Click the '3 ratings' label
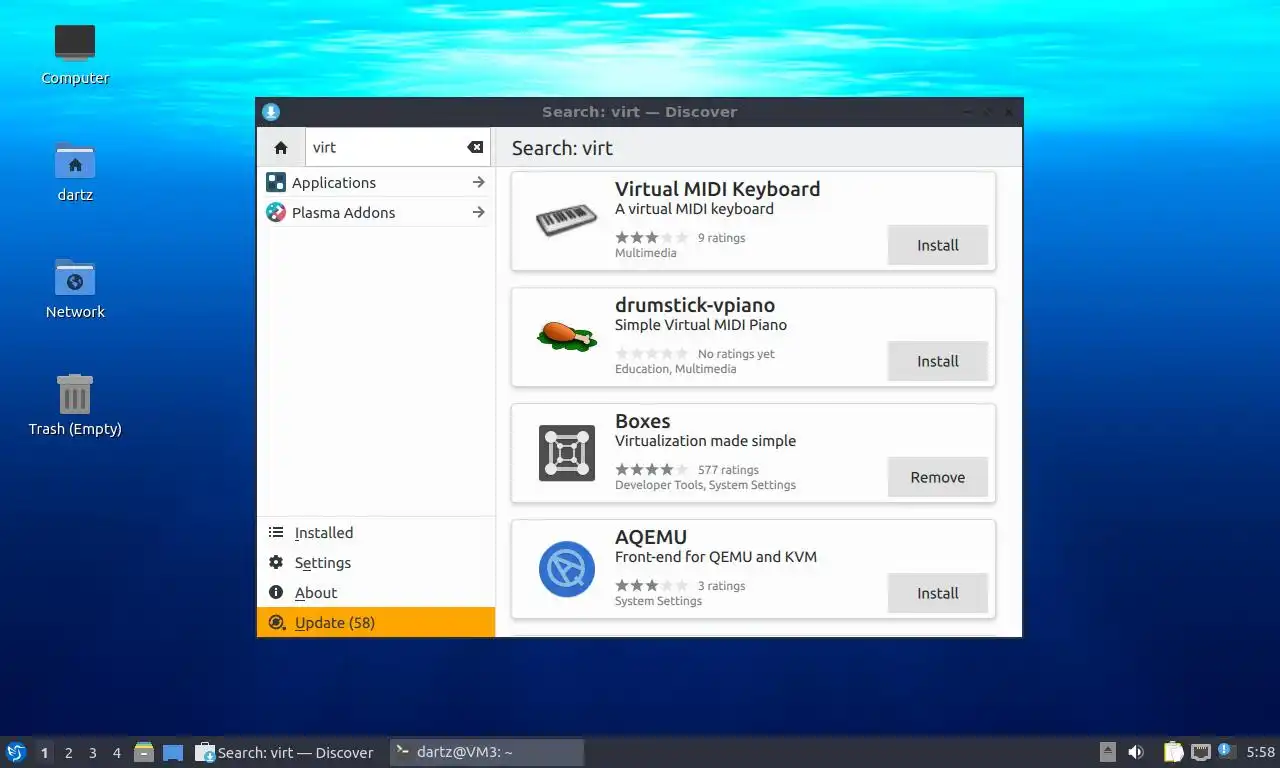 coord(721,586)
